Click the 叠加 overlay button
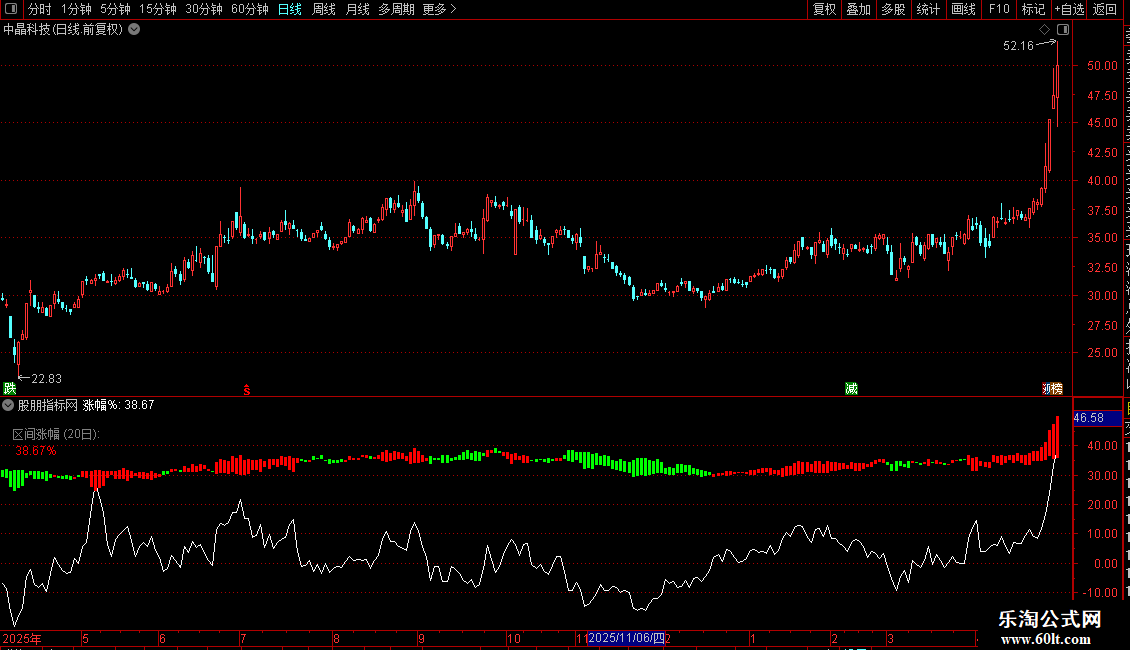This screenshot has height=650, width=1130. click(x=858, y=9)
